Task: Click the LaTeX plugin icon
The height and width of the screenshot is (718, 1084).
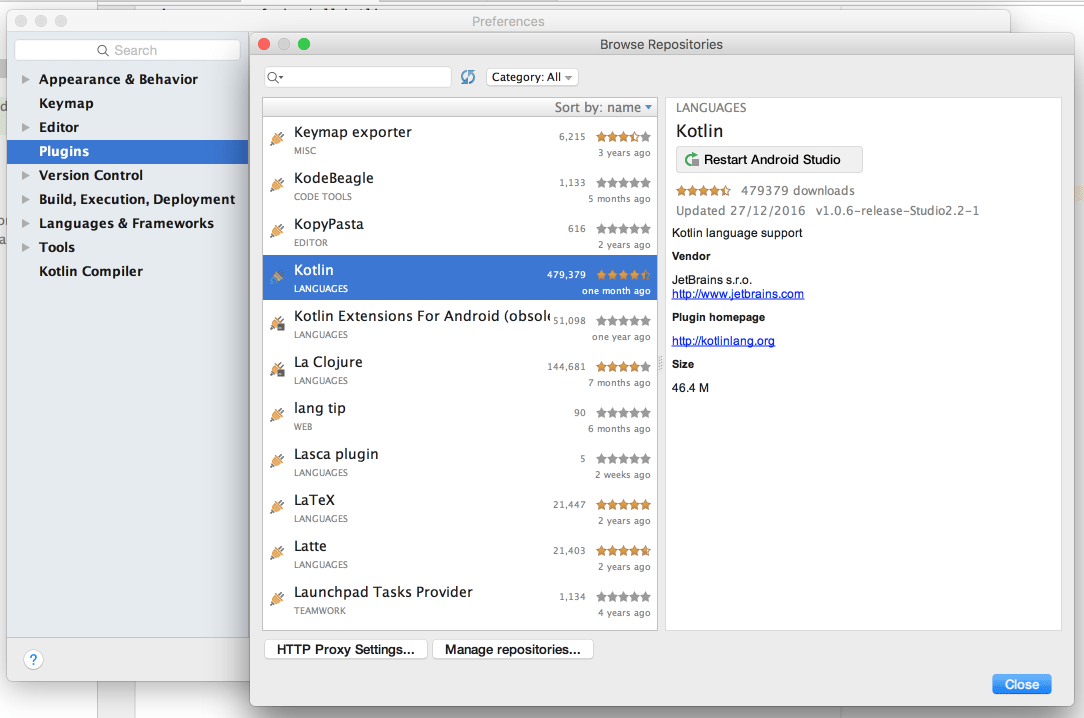Action: click(x=277, y=507)
